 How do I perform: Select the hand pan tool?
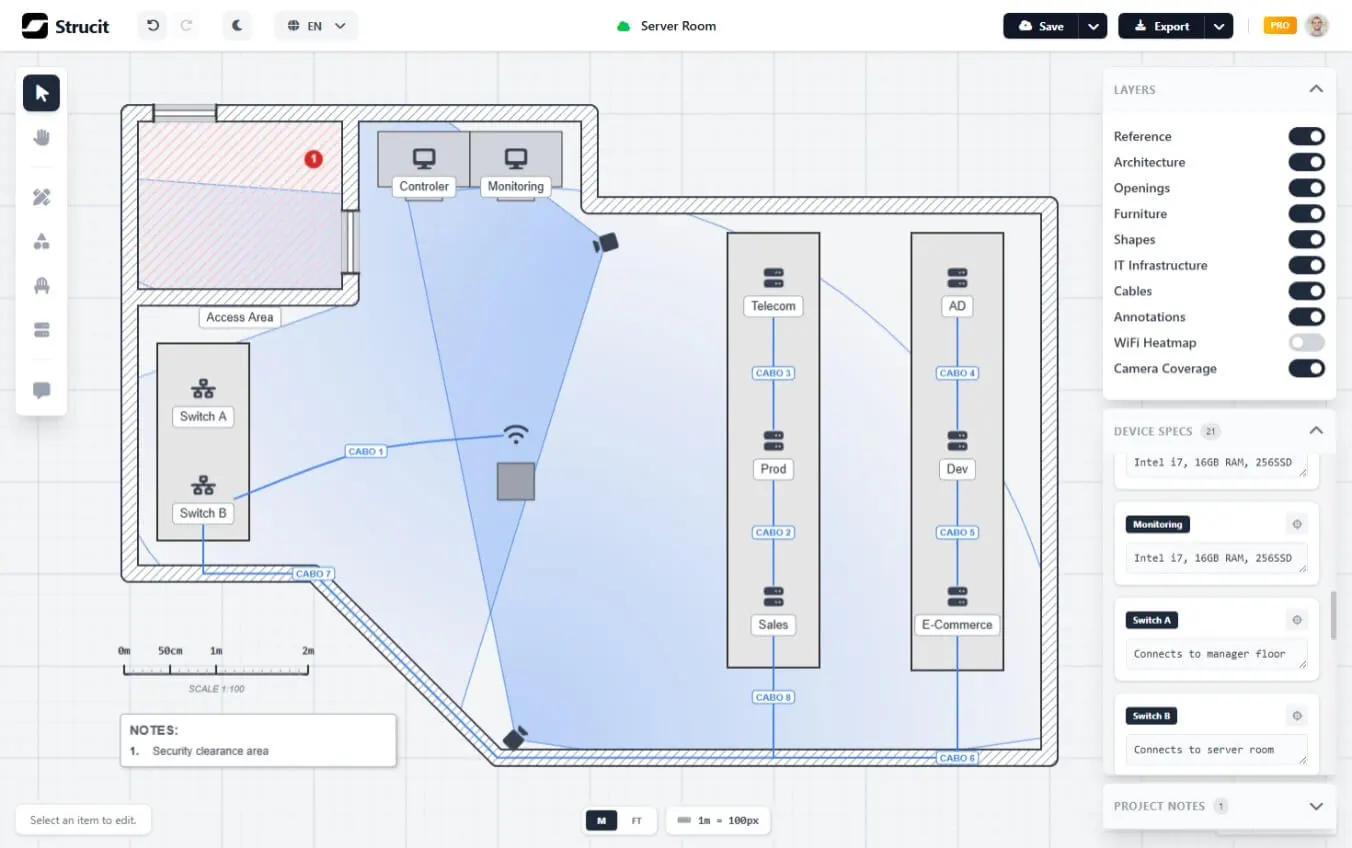coord(41,137)
